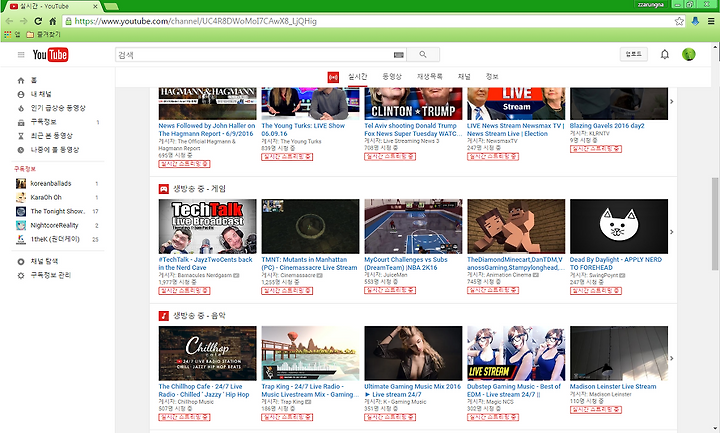Open the TechTalk Live Broadcast thumbnail
The width and height of the screenshot is (720, 433).
pos(208,226)
